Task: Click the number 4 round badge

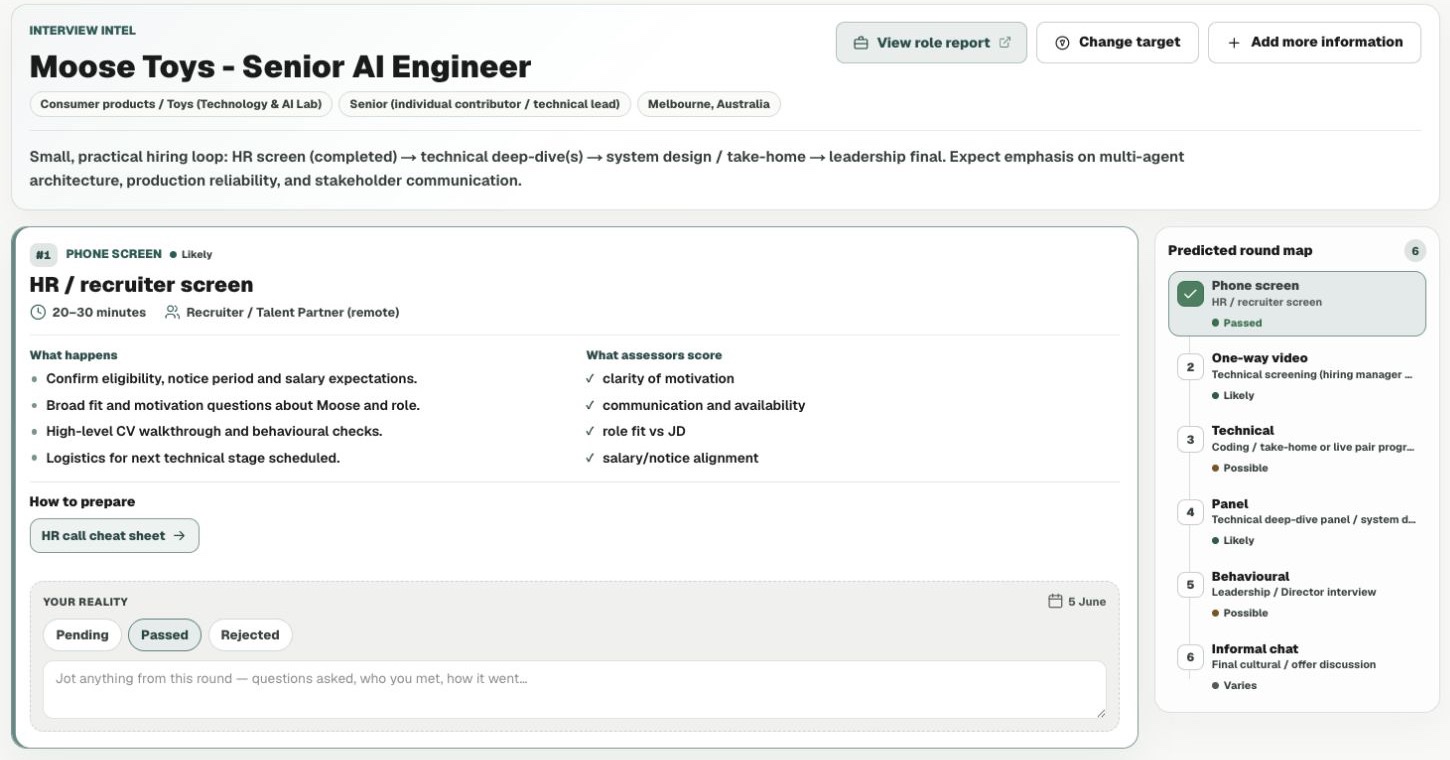Action: [x=1190, y=513]
